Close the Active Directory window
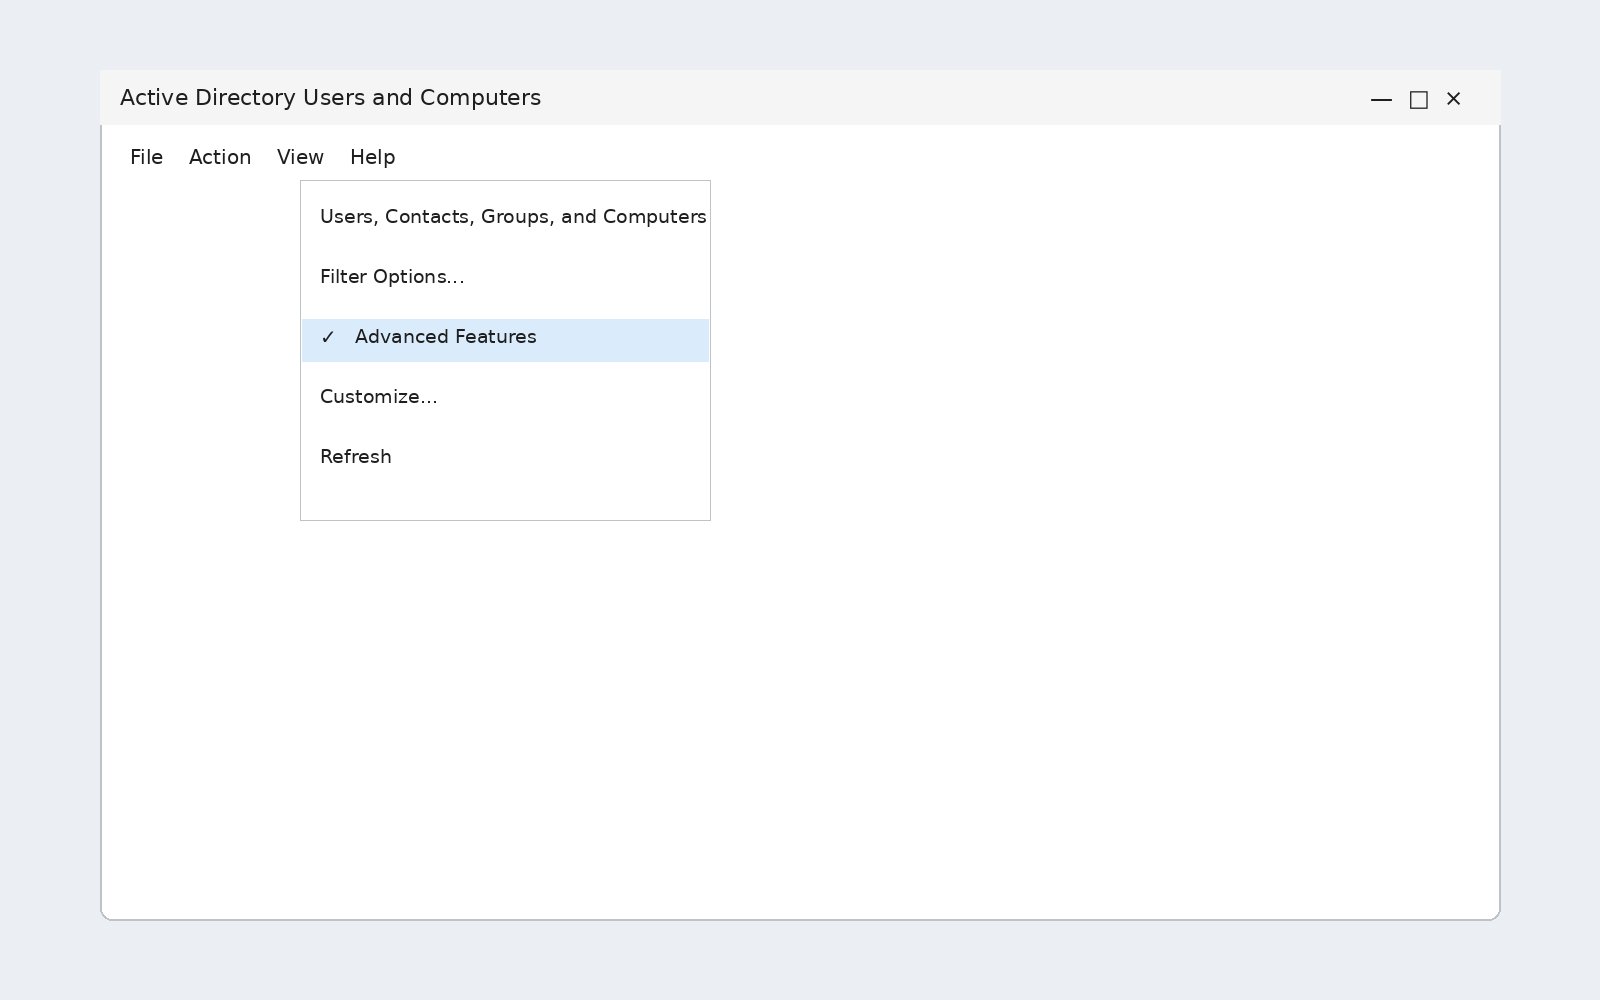1600x1000 pixels. [1454, 99]
